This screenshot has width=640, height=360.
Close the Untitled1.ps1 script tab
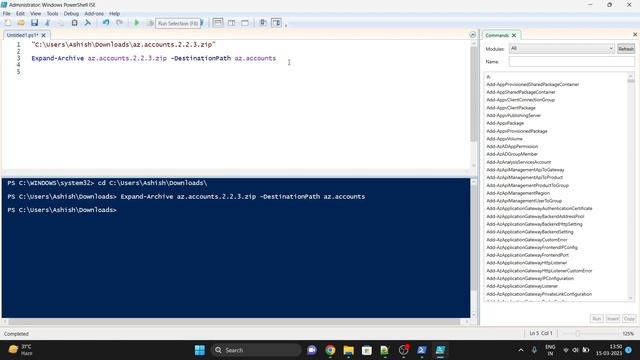click(44, 35)
